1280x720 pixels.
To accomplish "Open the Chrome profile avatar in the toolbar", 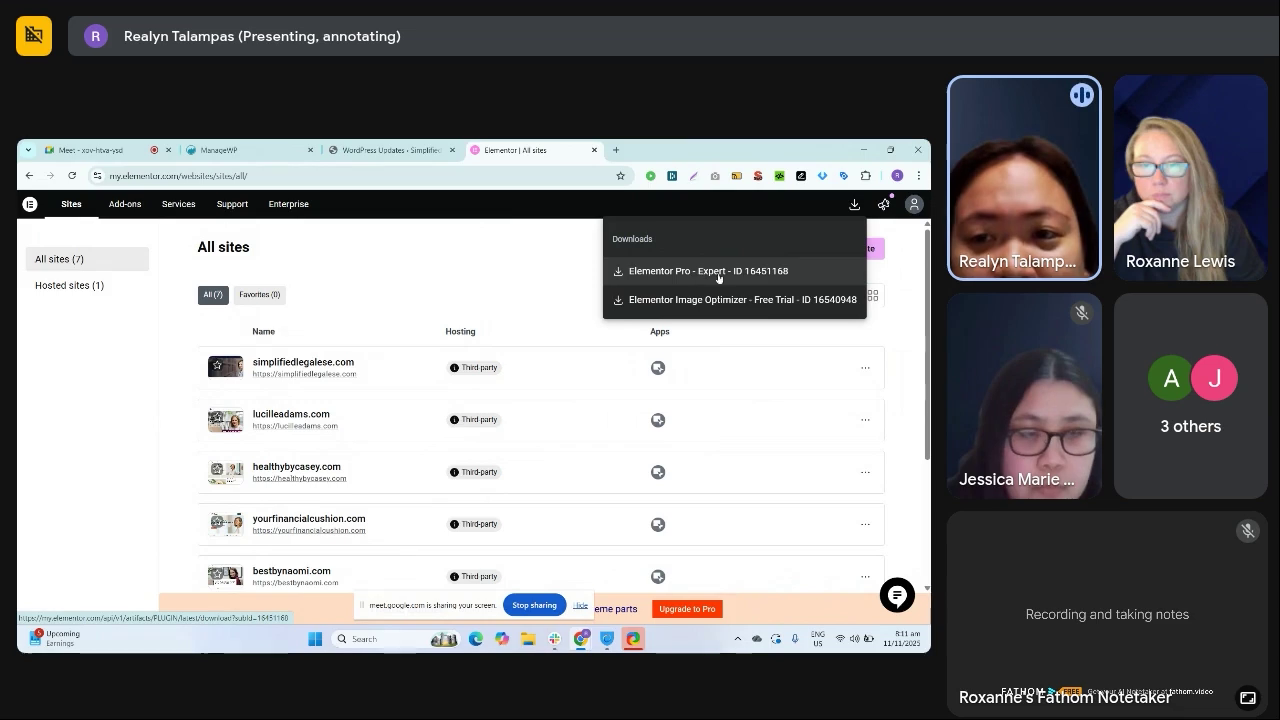I will point(897,176).
